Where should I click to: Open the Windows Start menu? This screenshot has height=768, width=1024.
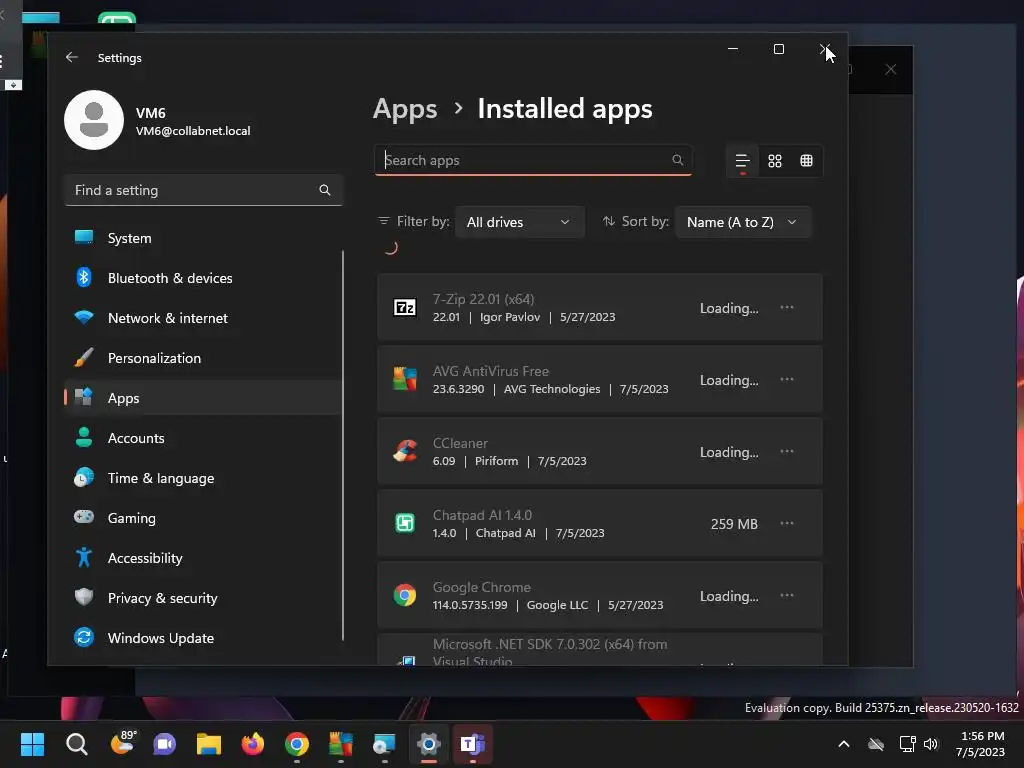coord(32,744)
